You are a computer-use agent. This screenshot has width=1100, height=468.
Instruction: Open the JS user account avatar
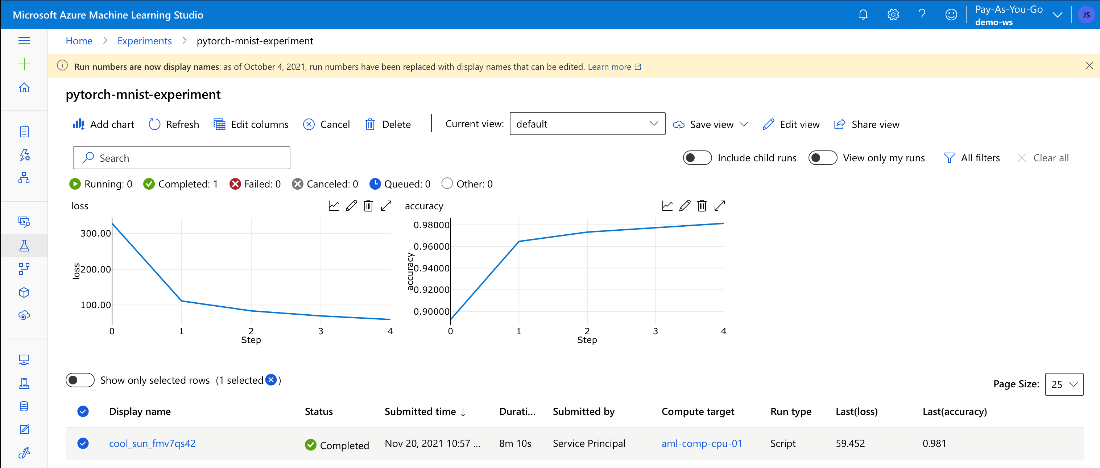coord(1086,15)
